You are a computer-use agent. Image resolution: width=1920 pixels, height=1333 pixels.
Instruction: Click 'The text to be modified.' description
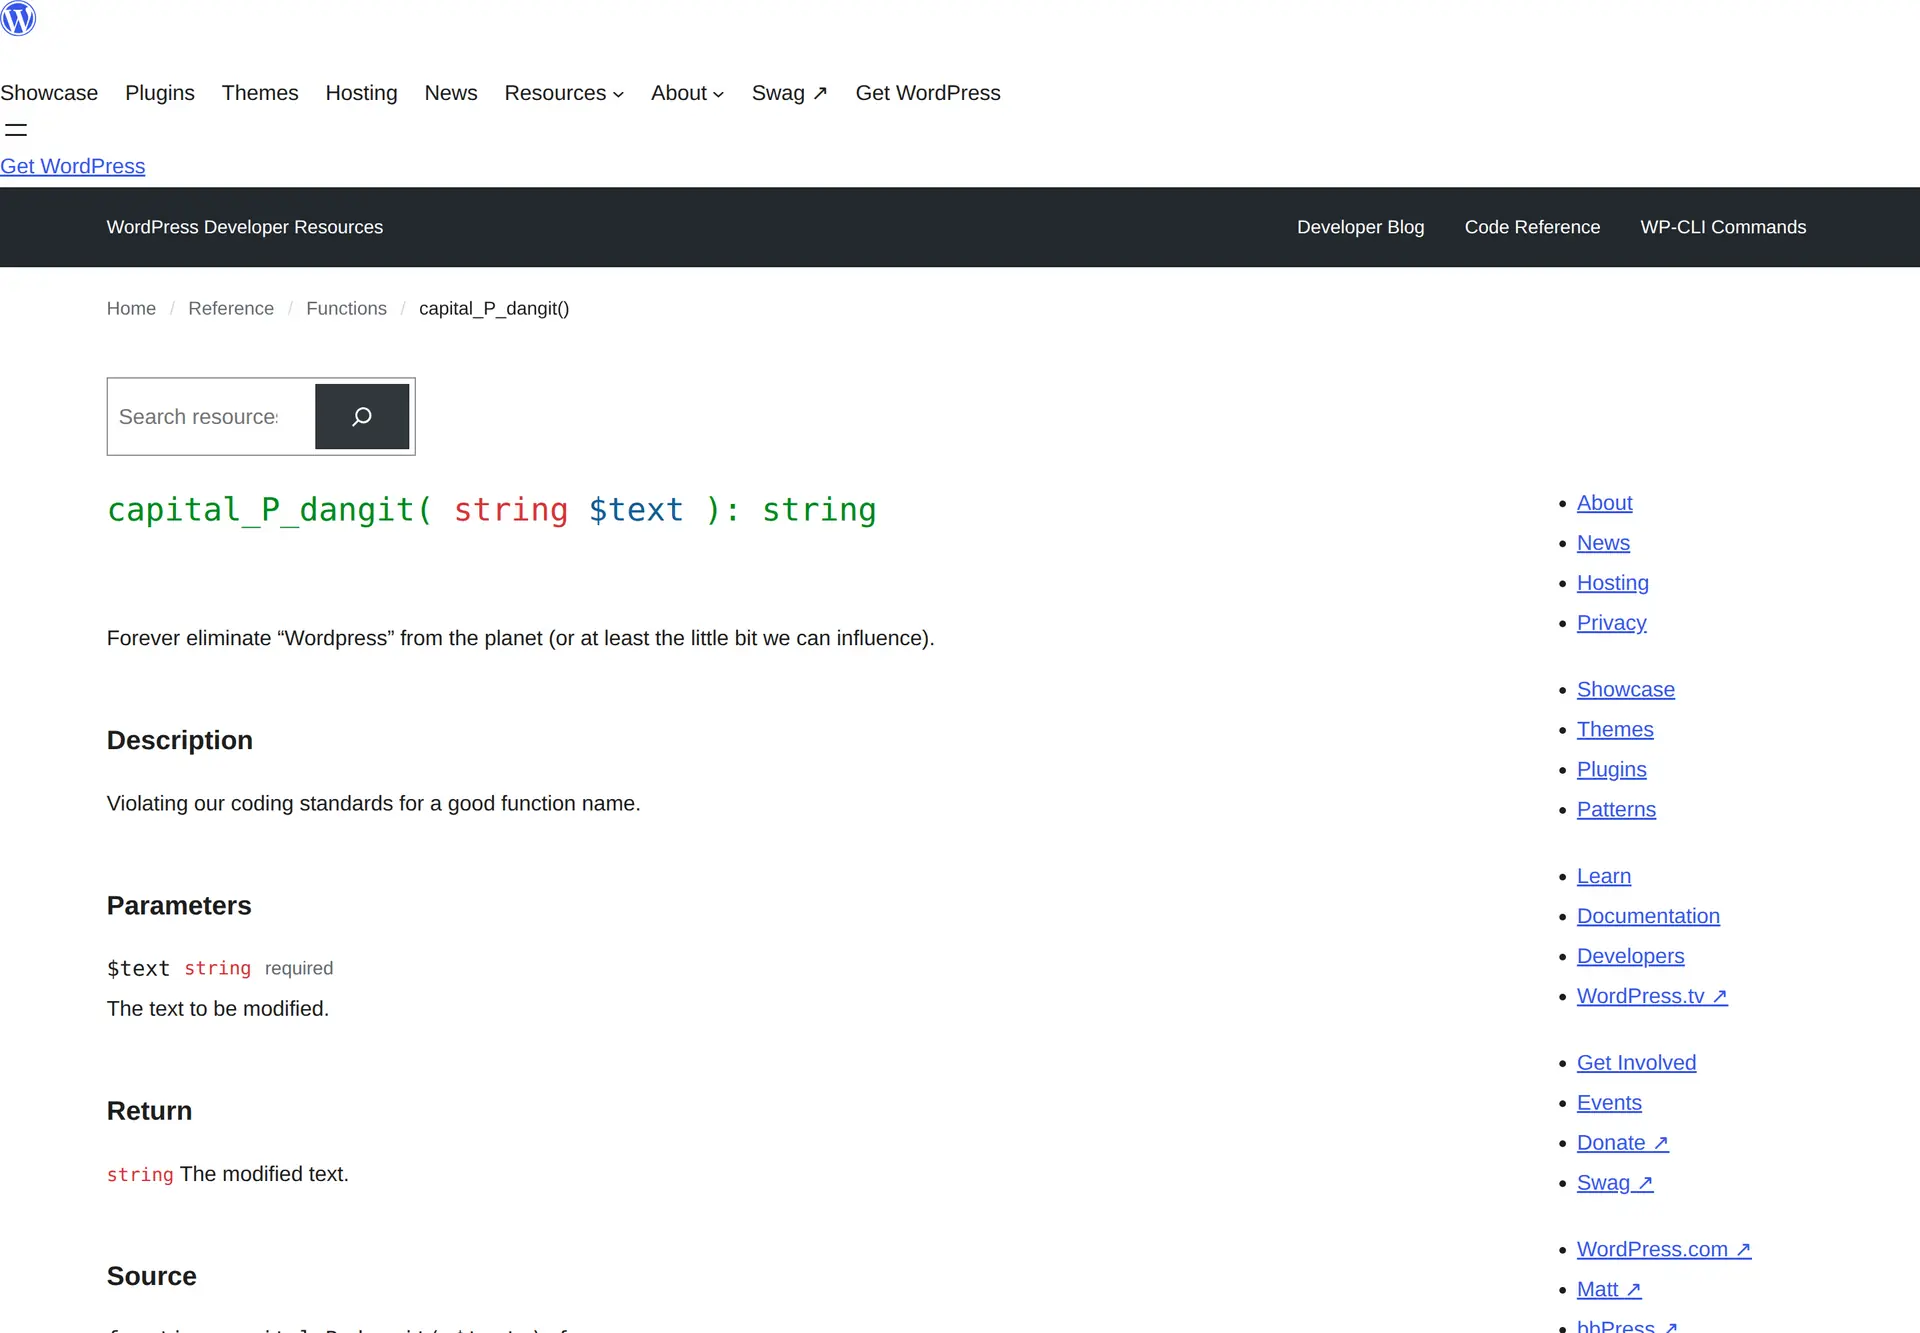pyautogui.click(x=218, y=1009)
